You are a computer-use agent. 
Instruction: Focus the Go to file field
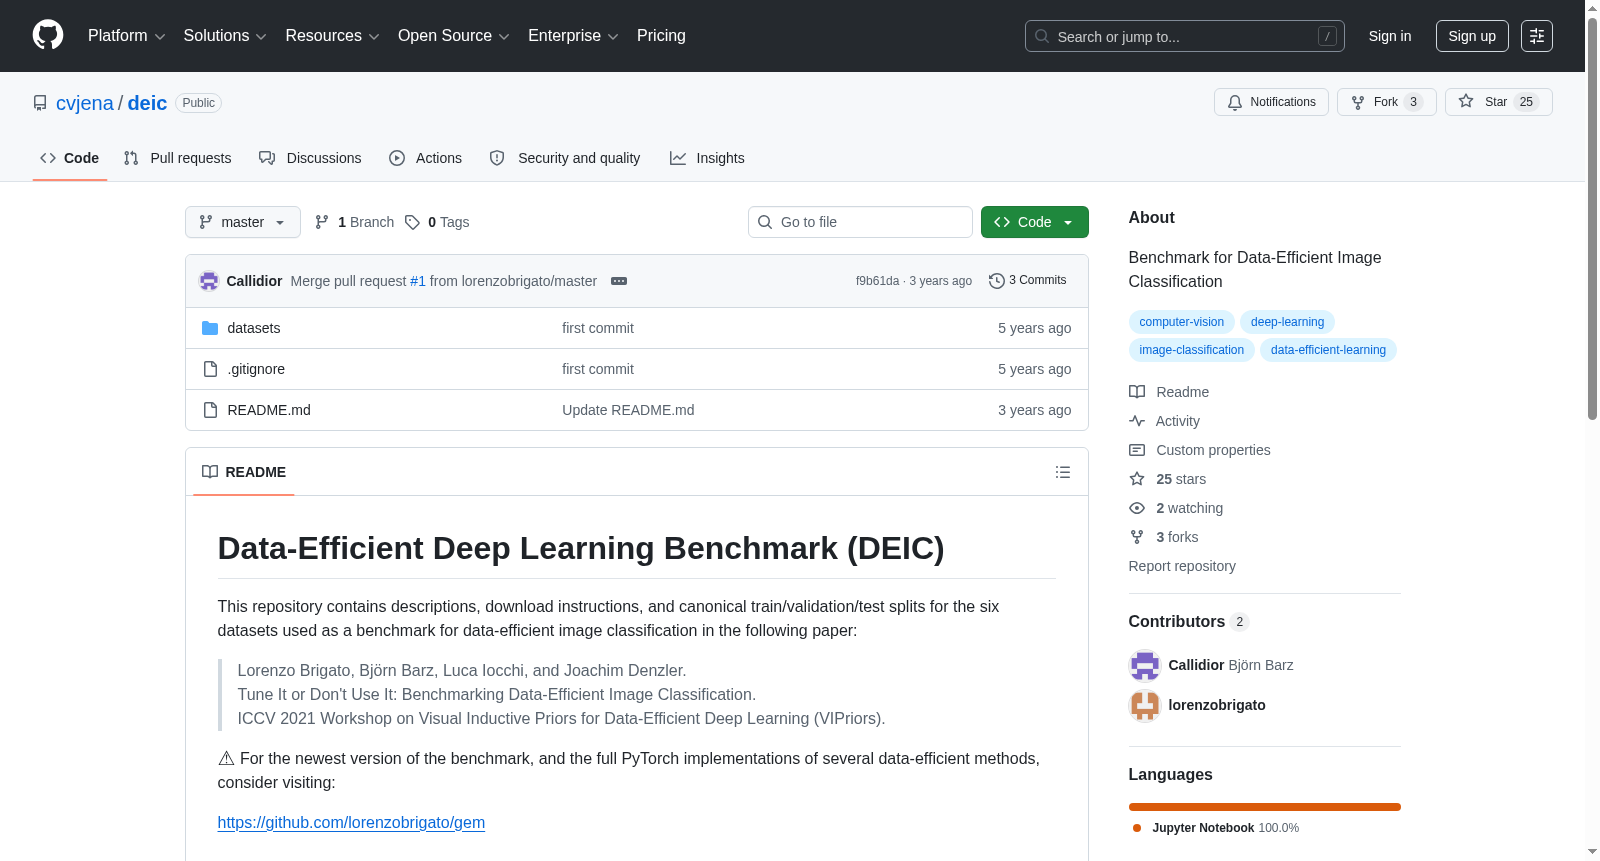tap(860, 222)
